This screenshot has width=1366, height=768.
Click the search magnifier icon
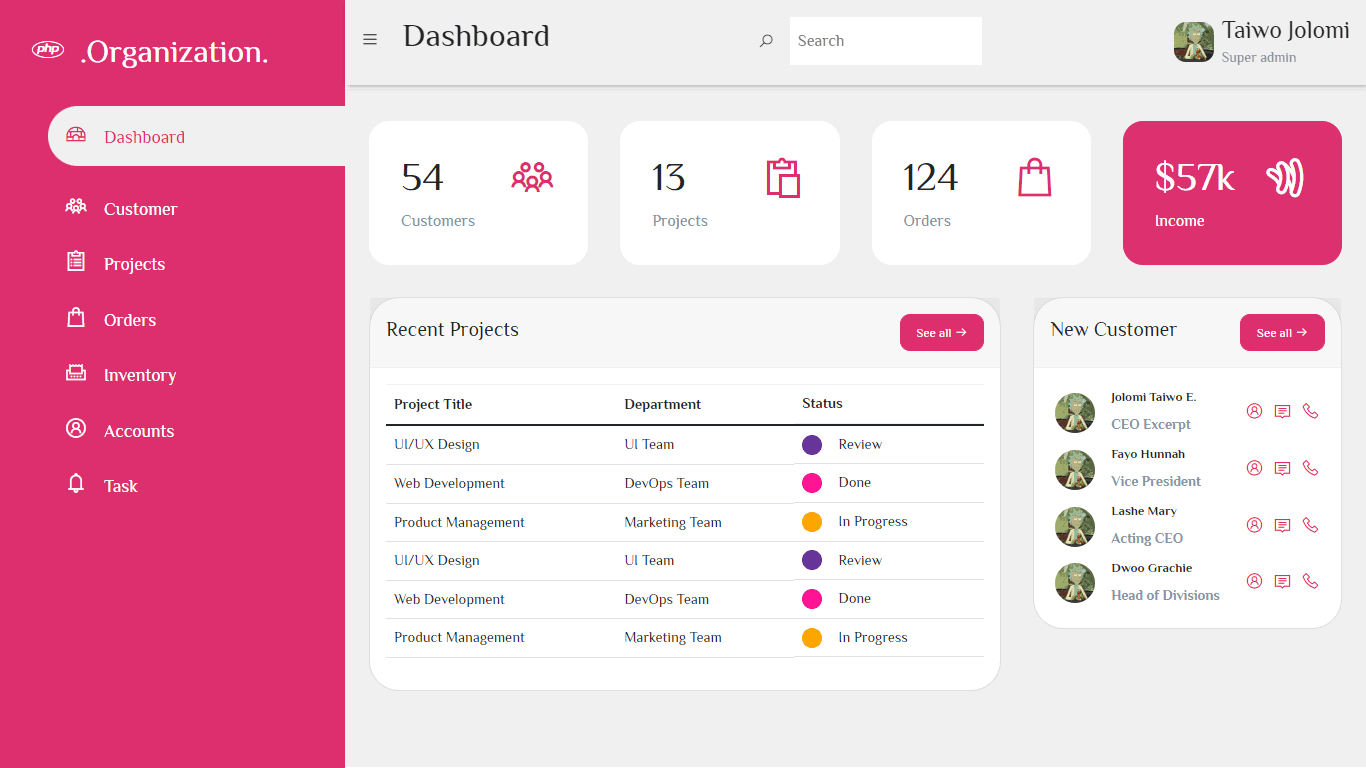[x=766, y=41]
